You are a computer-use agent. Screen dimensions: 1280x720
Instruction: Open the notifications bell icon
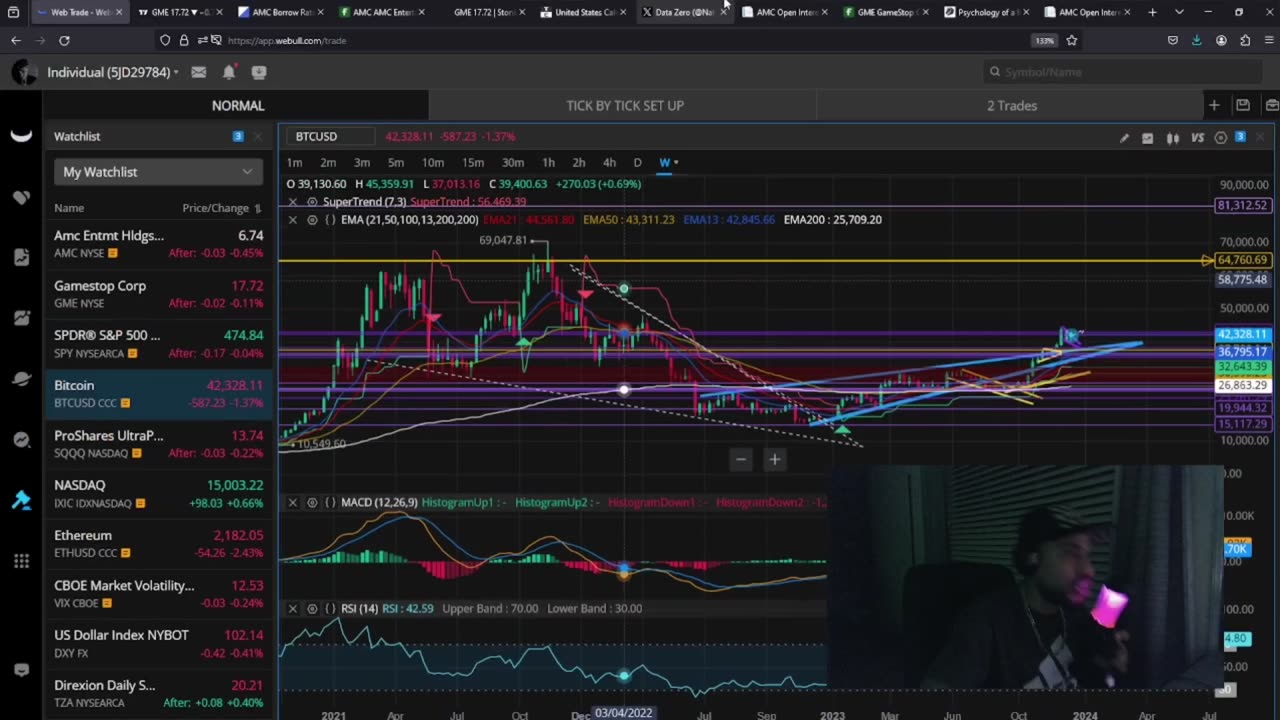(229, 72)
